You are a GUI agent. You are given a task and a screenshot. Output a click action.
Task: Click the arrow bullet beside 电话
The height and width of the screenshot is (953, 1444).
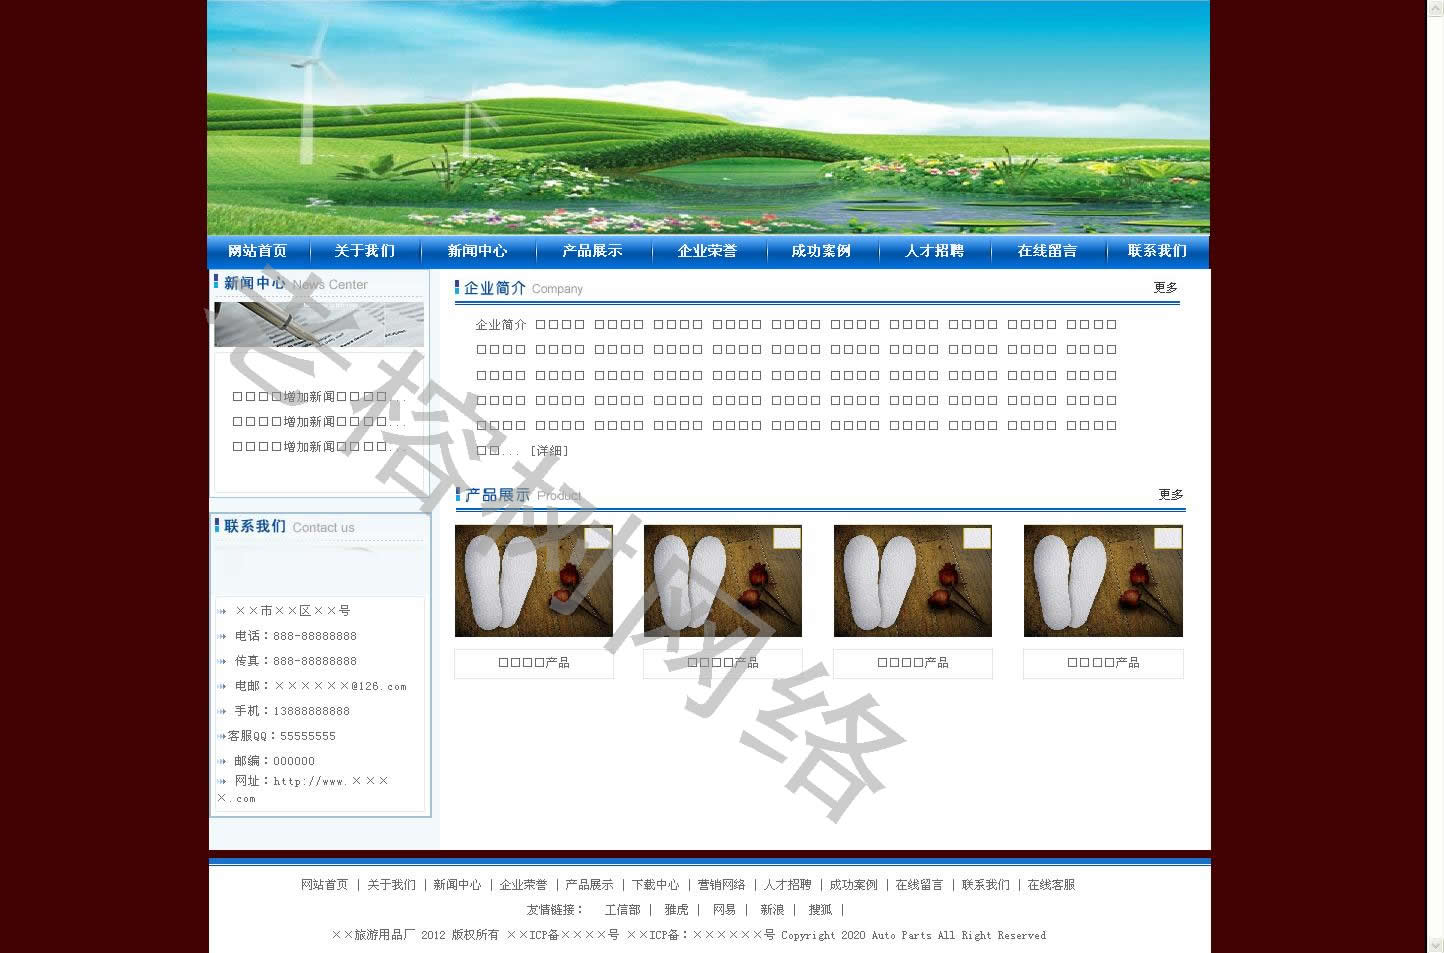tap(222, 636)
